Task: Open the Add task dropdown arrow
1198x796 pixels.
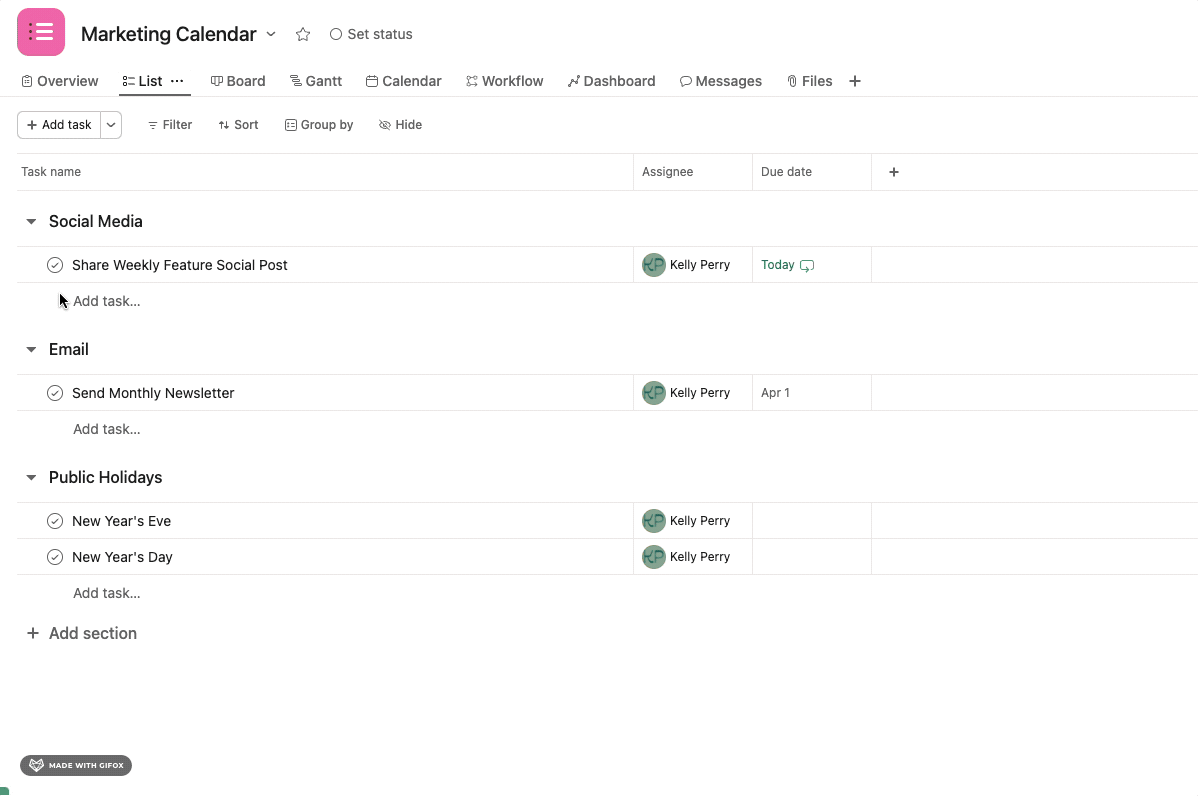Action: [111, 125]
